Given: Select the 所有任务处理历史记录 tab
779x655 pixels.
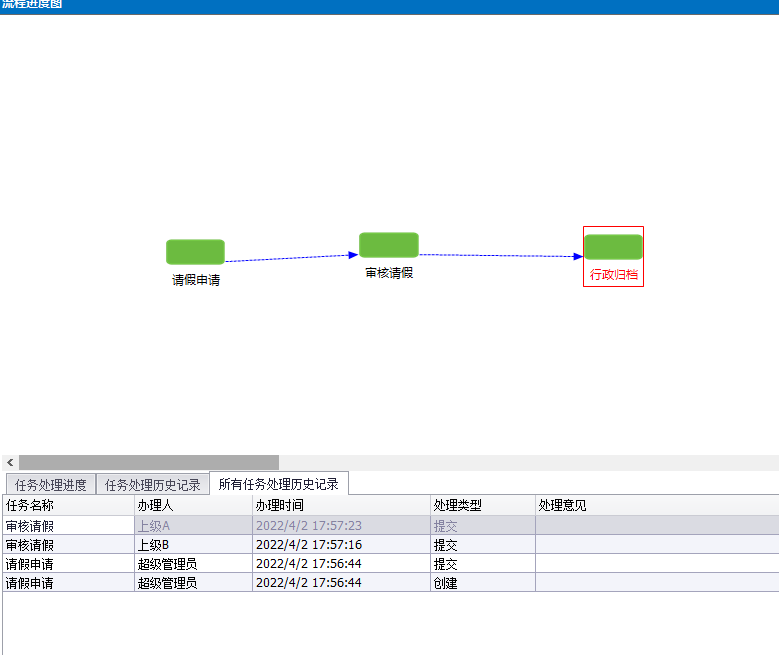Looking at the screenshot, I should (x=278, y=484).
